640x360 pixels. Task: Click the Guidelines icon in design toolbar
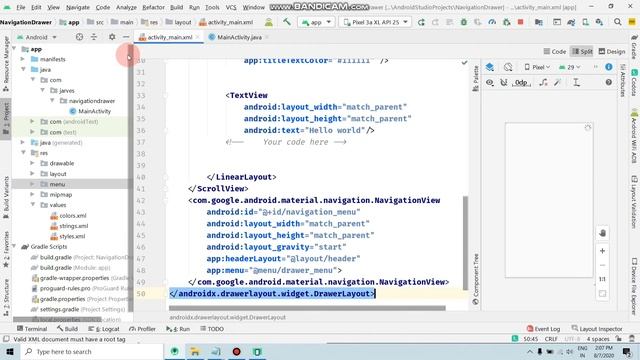(576, 82)
